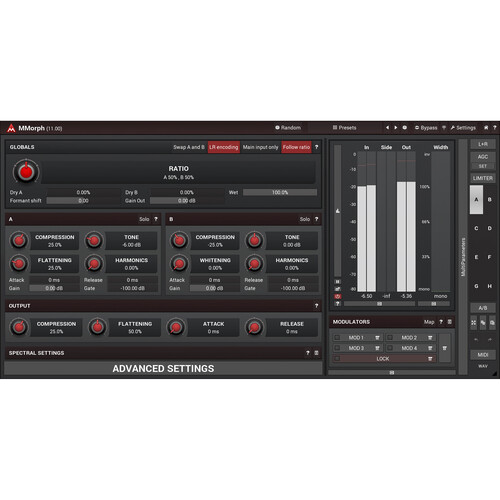Click the Map button in Modulators

click(x=429, y=322)
